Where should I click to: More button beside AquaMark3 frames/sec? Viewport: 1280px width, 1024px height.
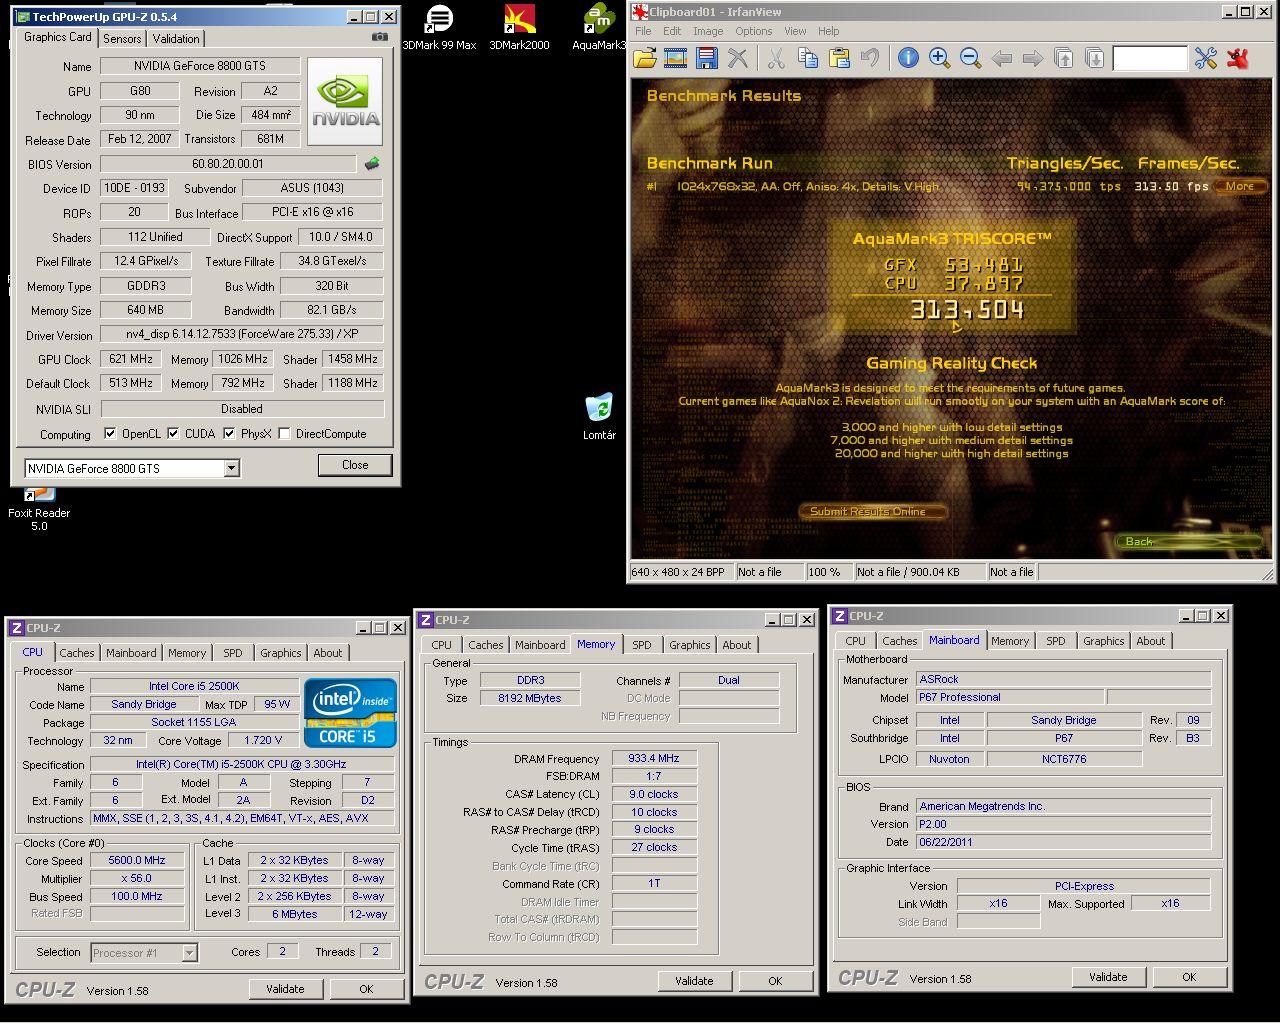(1240, 186)
